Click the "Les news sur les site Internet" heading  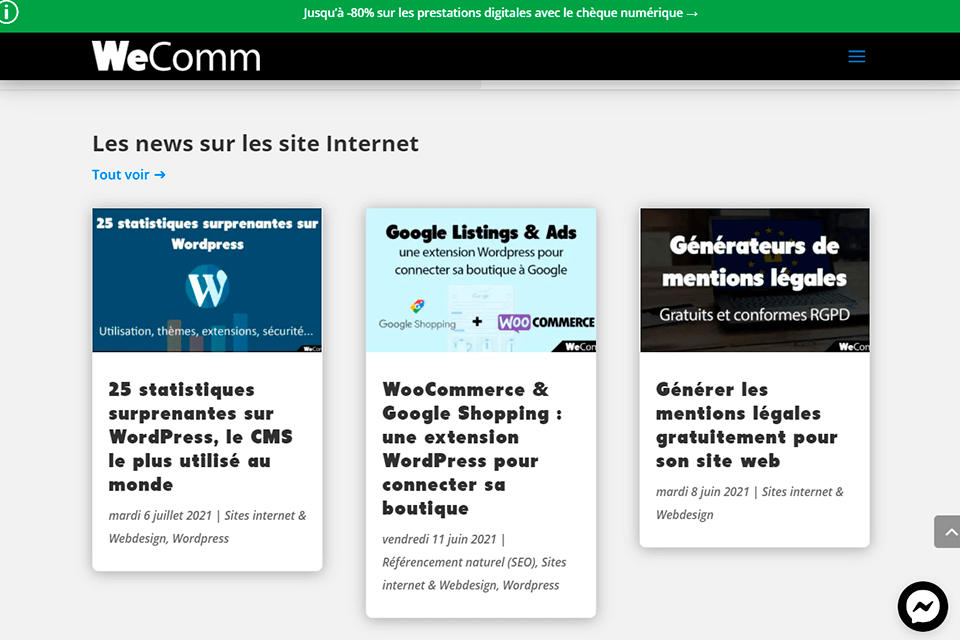(255, 144)
